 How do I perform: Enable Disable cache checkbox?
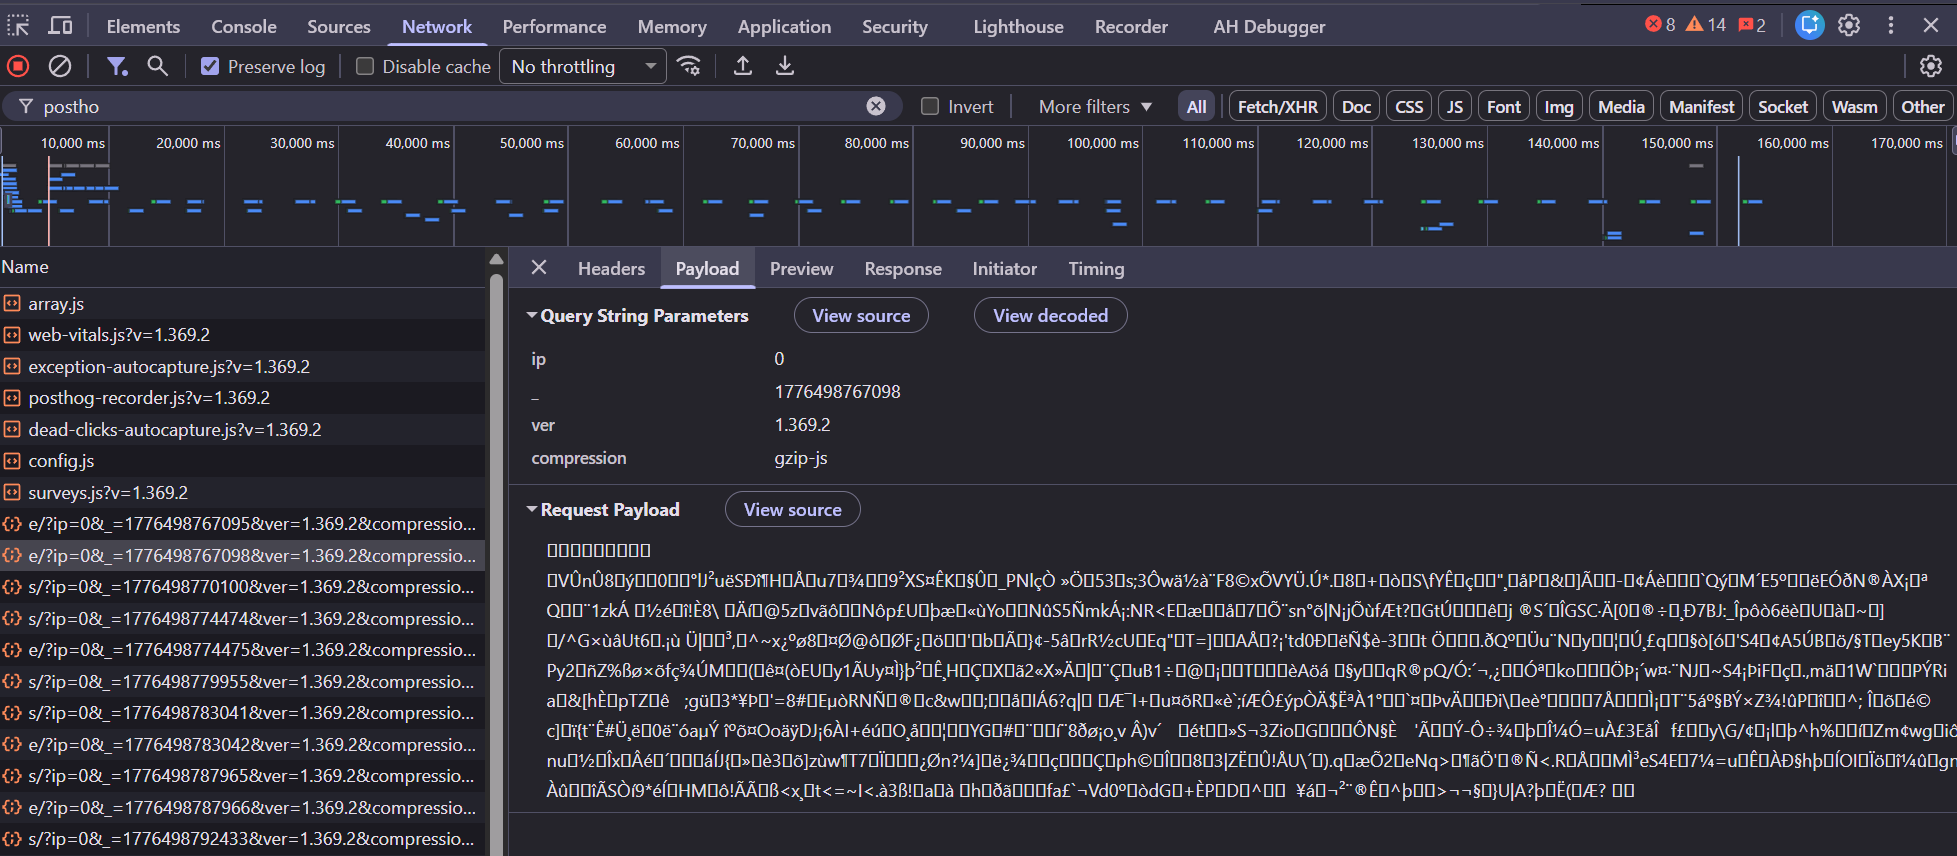coord(365,66)
